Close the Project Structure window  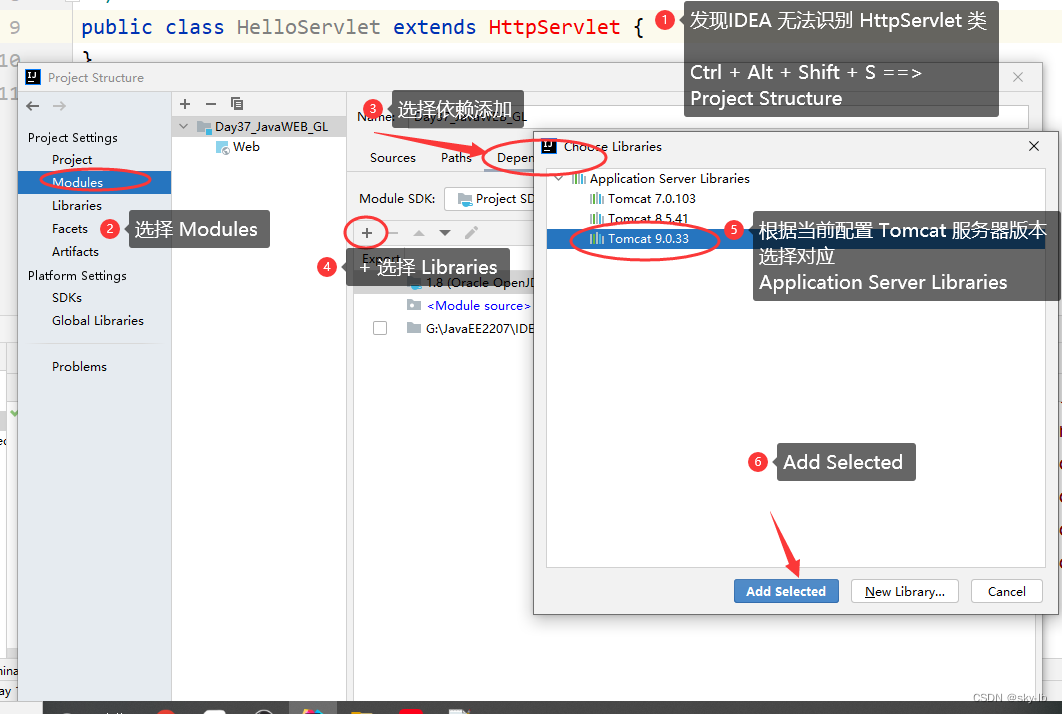point(1017,77)
